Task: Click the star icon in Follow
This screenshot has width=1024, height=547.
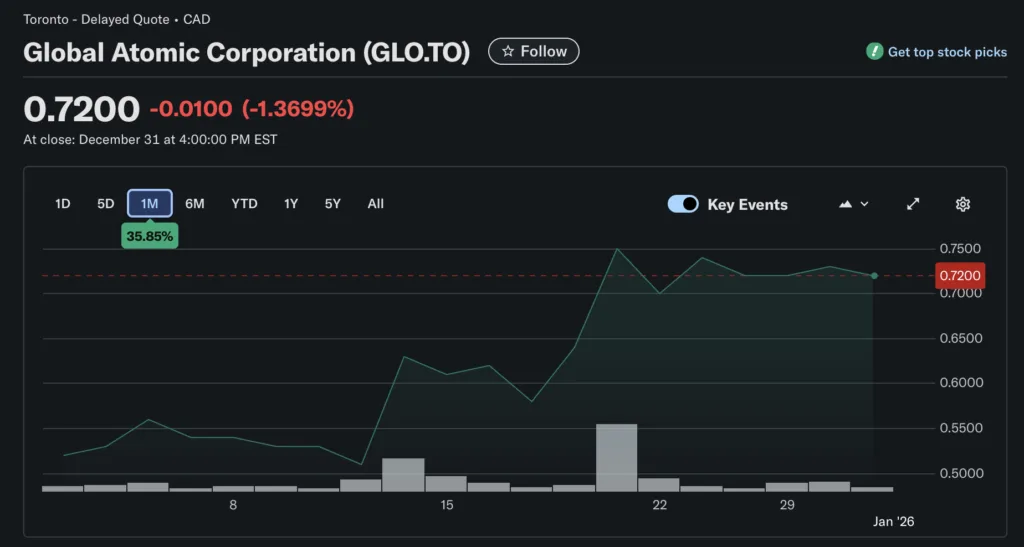Action: [508, 51]
